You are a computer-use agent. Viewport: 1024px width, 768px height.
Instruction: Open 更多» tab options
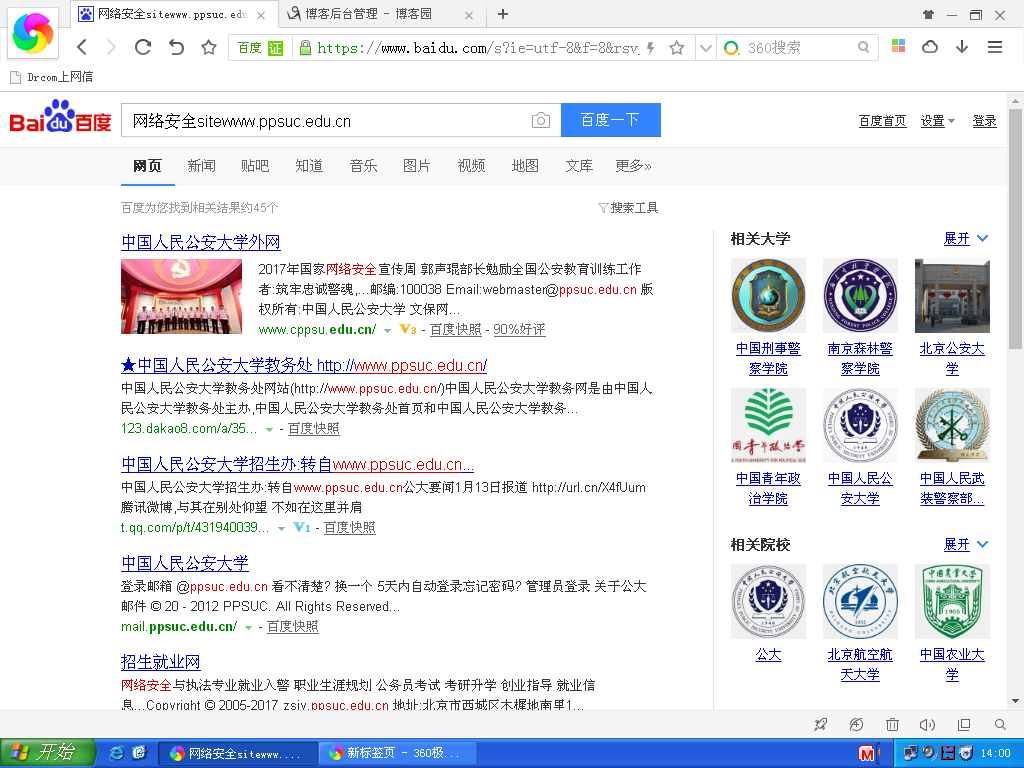point(633,166)
